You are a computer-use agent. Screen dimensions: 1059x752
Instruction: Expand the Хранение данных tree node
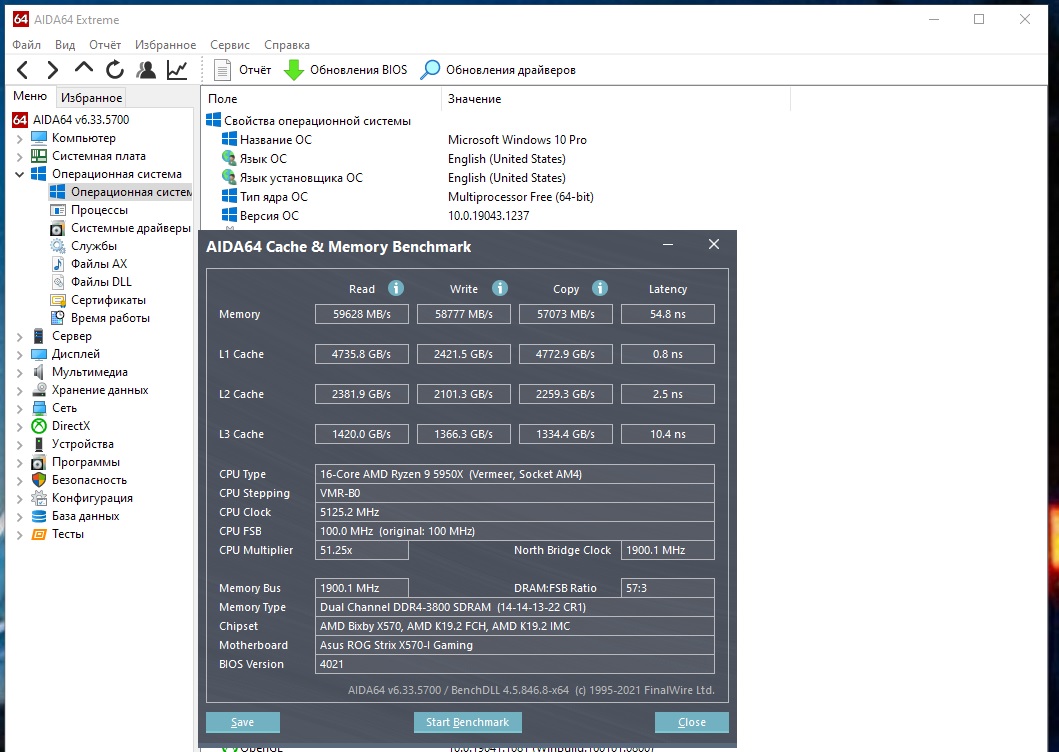click(20, 391)
